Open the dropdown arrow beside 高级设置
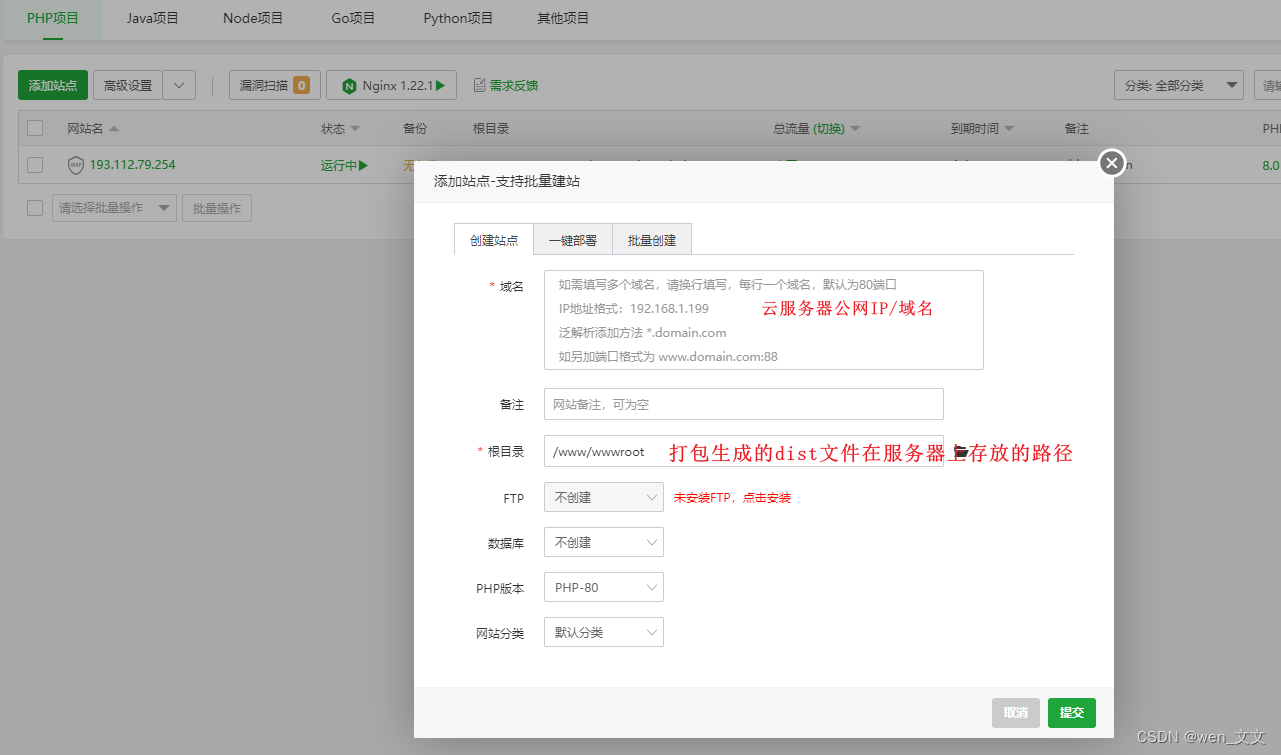Screen dimensions: 1281x755 click(x=179, y=85)
